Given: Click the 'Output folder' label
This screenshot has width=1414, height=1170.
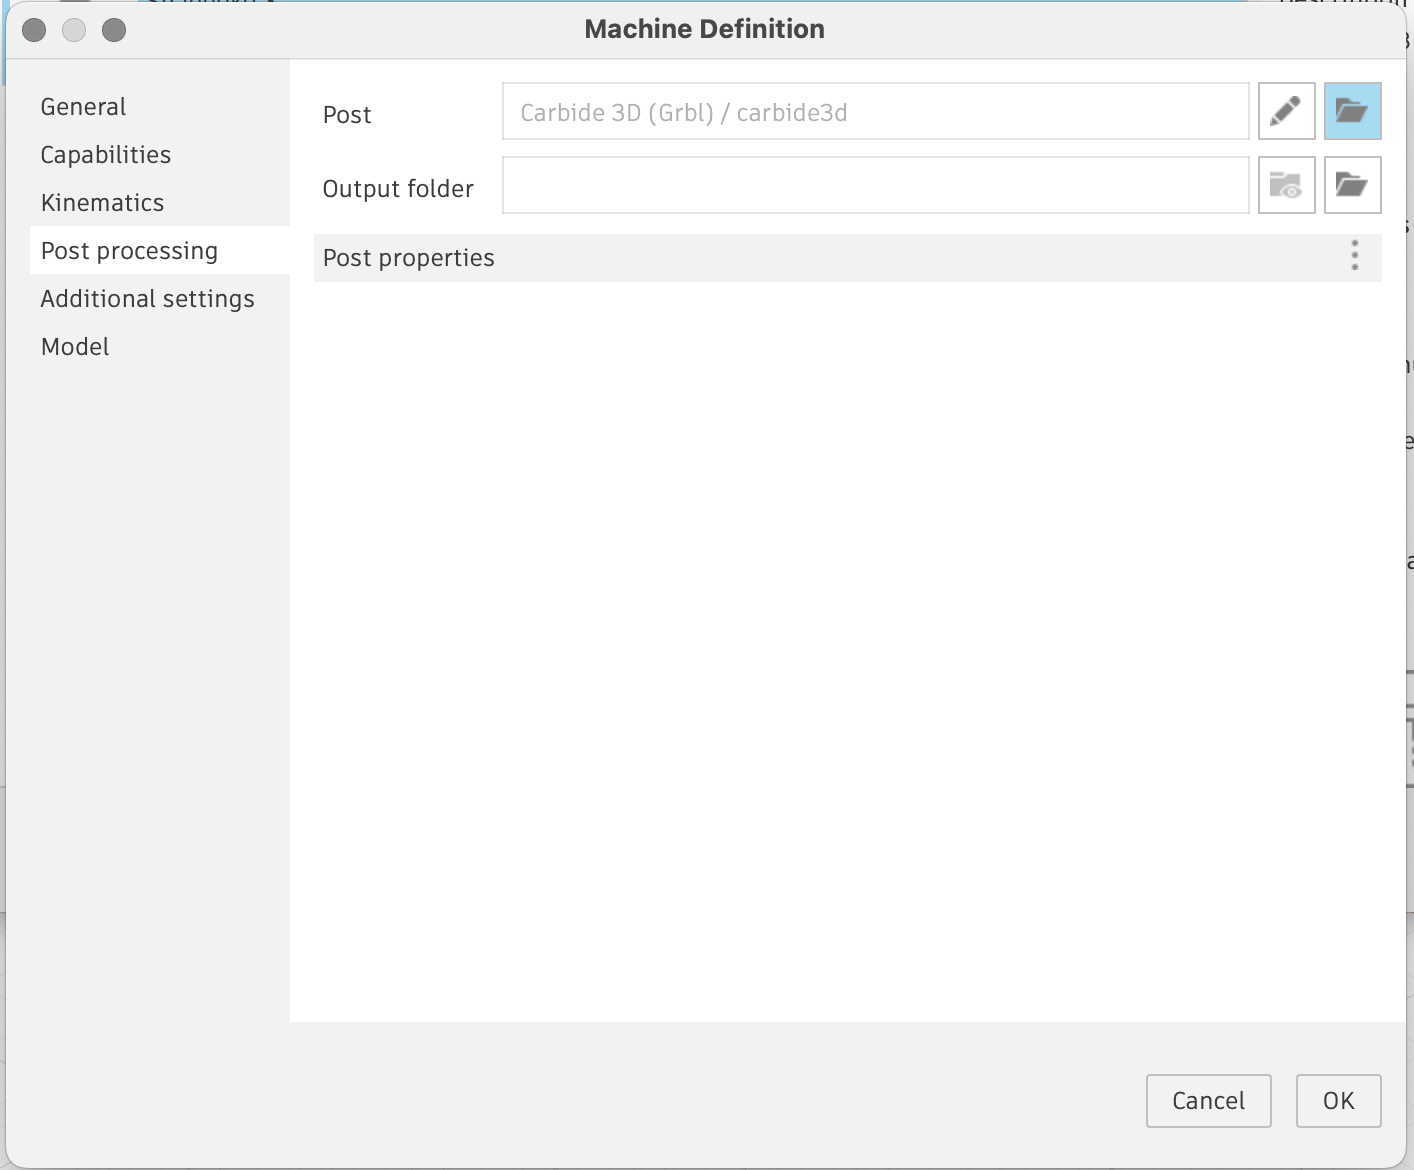Looking at the screenshot, I should click(398, 189).
